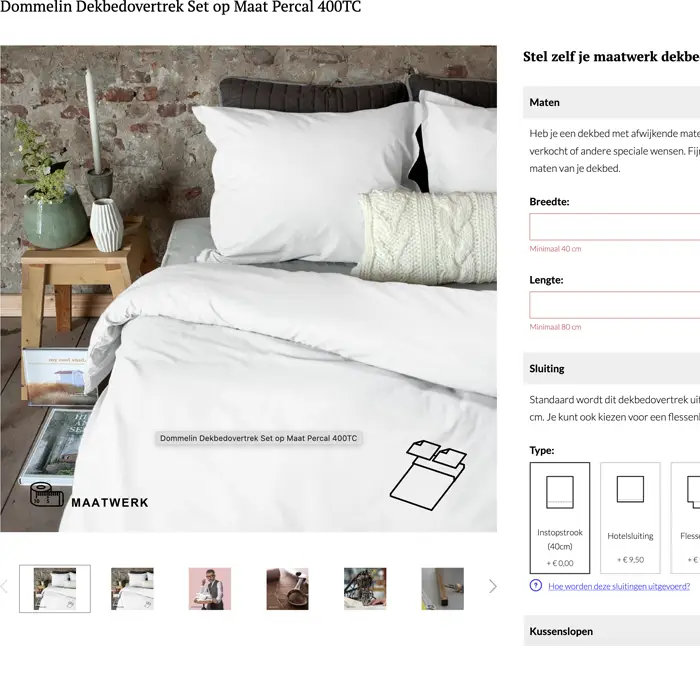Open 'Hoe worden deze sluitingen uitgevoerd?' link
700x700 pixels.
coord(619,586)
